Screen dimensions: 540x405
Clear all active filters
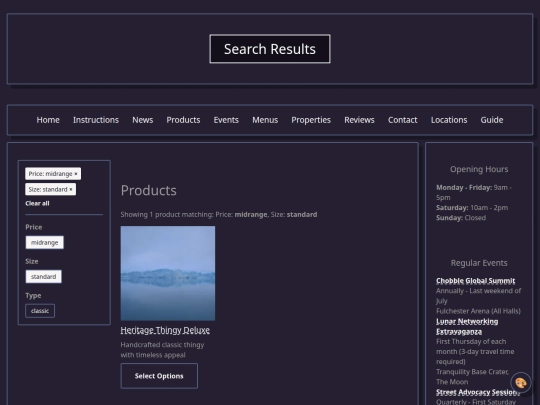coord(37,203)
